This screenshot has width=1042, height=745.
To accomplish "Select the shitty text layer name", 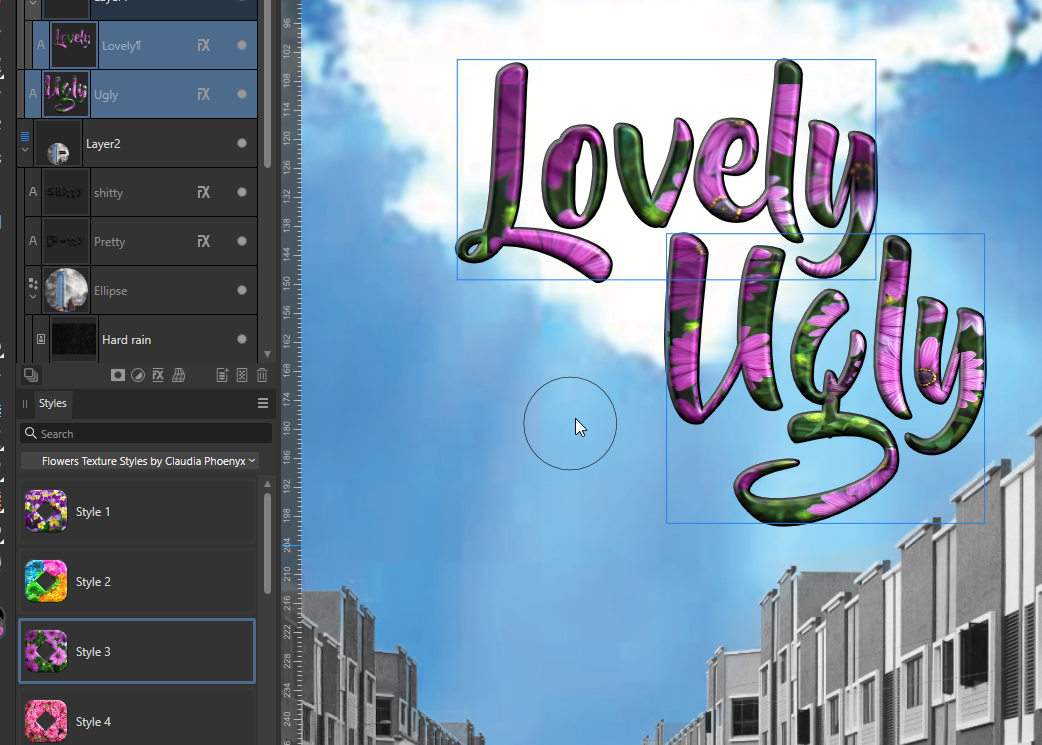I will point(108,193).
